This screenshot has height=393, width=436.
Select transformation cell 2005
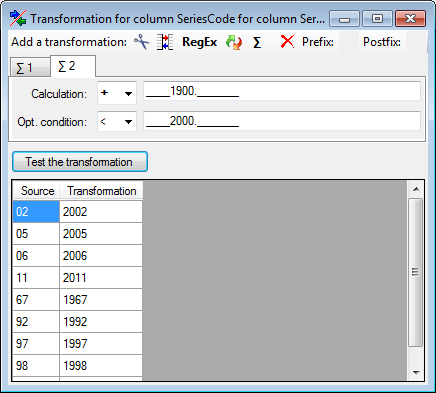coord(101,234)
